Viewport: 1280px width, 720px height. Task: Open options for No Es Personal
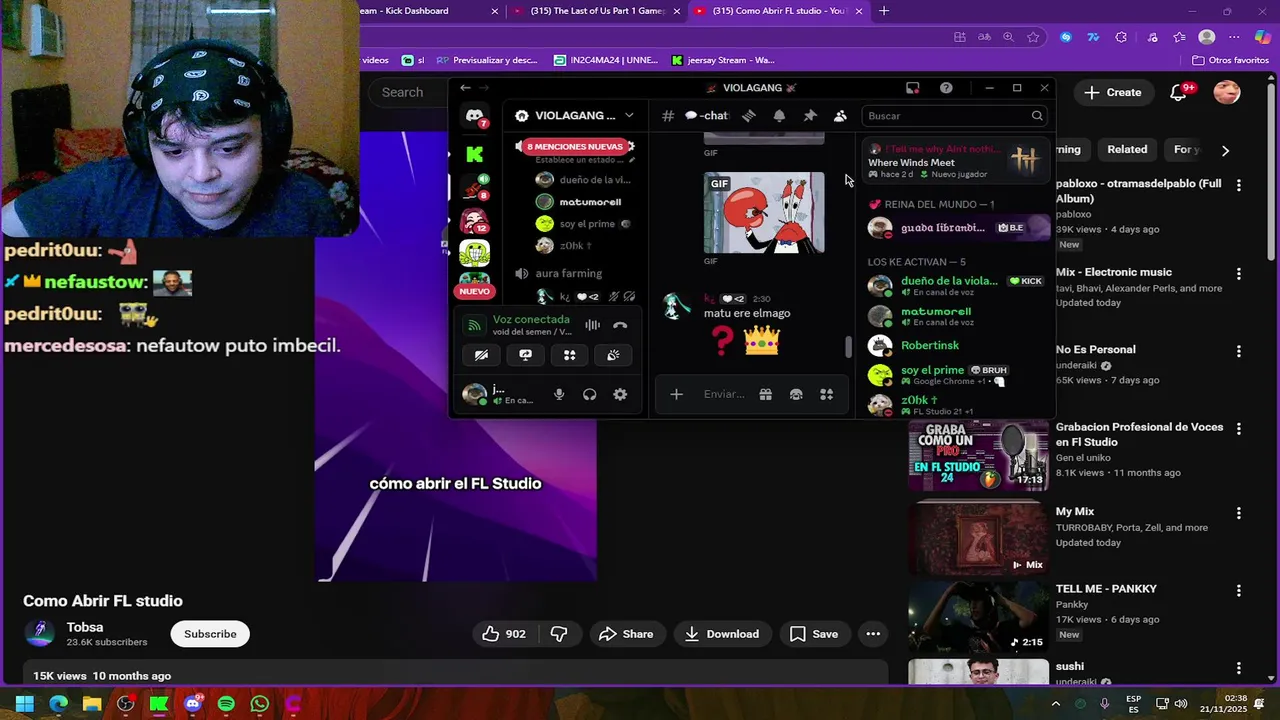click(1239, 351)
